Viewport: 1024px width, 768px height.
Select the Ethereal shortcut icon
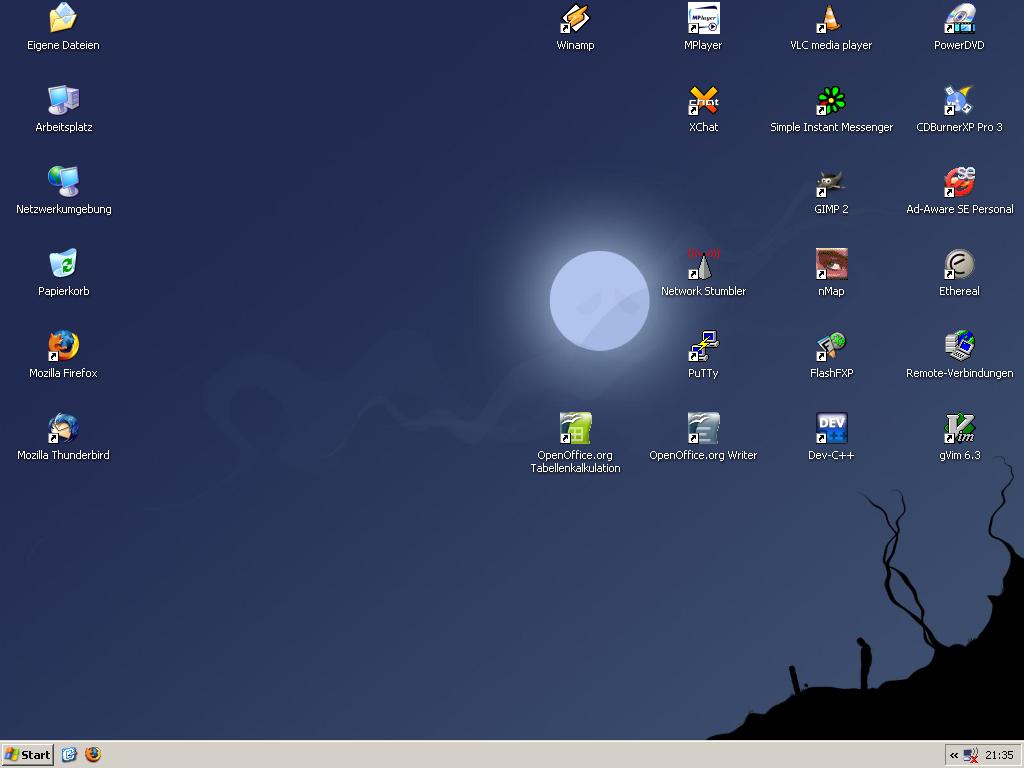959,264
